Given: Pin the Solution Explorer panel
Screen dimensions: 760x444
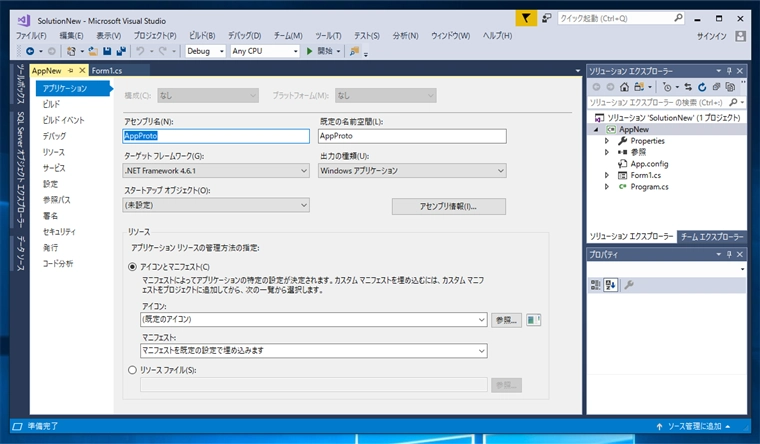Looking at the screenshot, I should pos(729,71).
